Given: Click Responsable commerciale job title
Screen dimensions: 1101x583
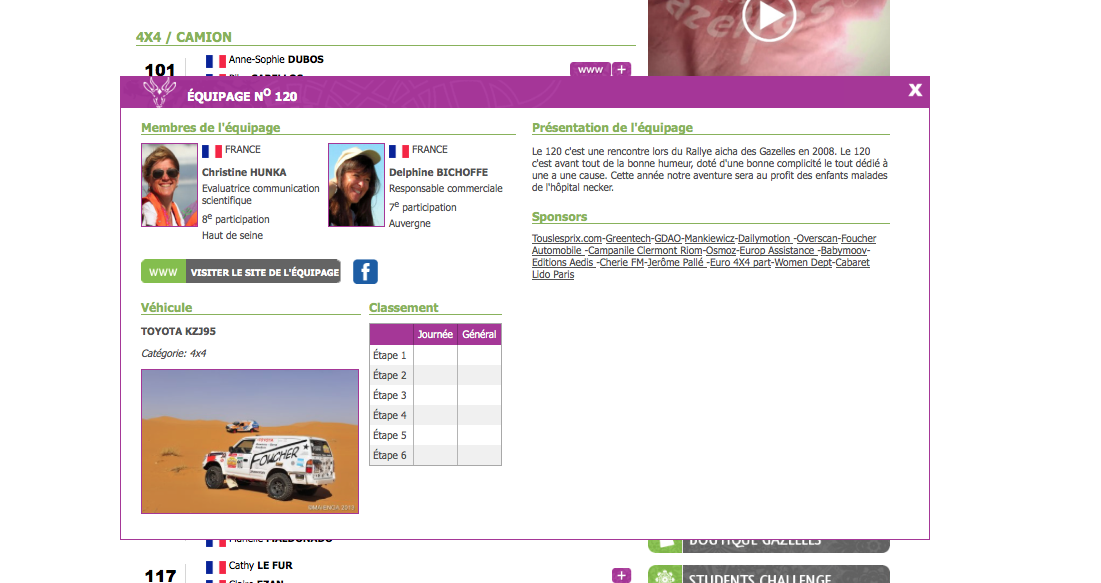Looking at the screenshot, I should [446, 188].
